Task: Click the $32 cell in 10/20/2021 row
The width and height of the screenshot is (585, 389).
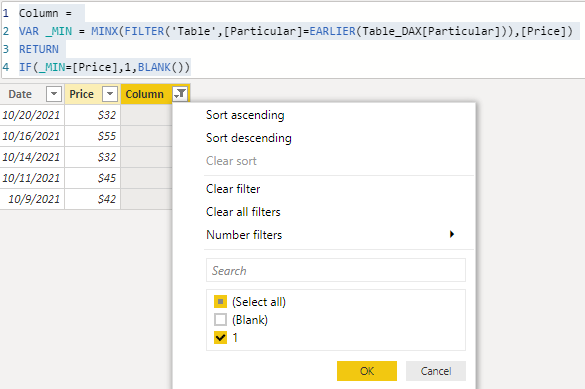Action: click(93, 115)
